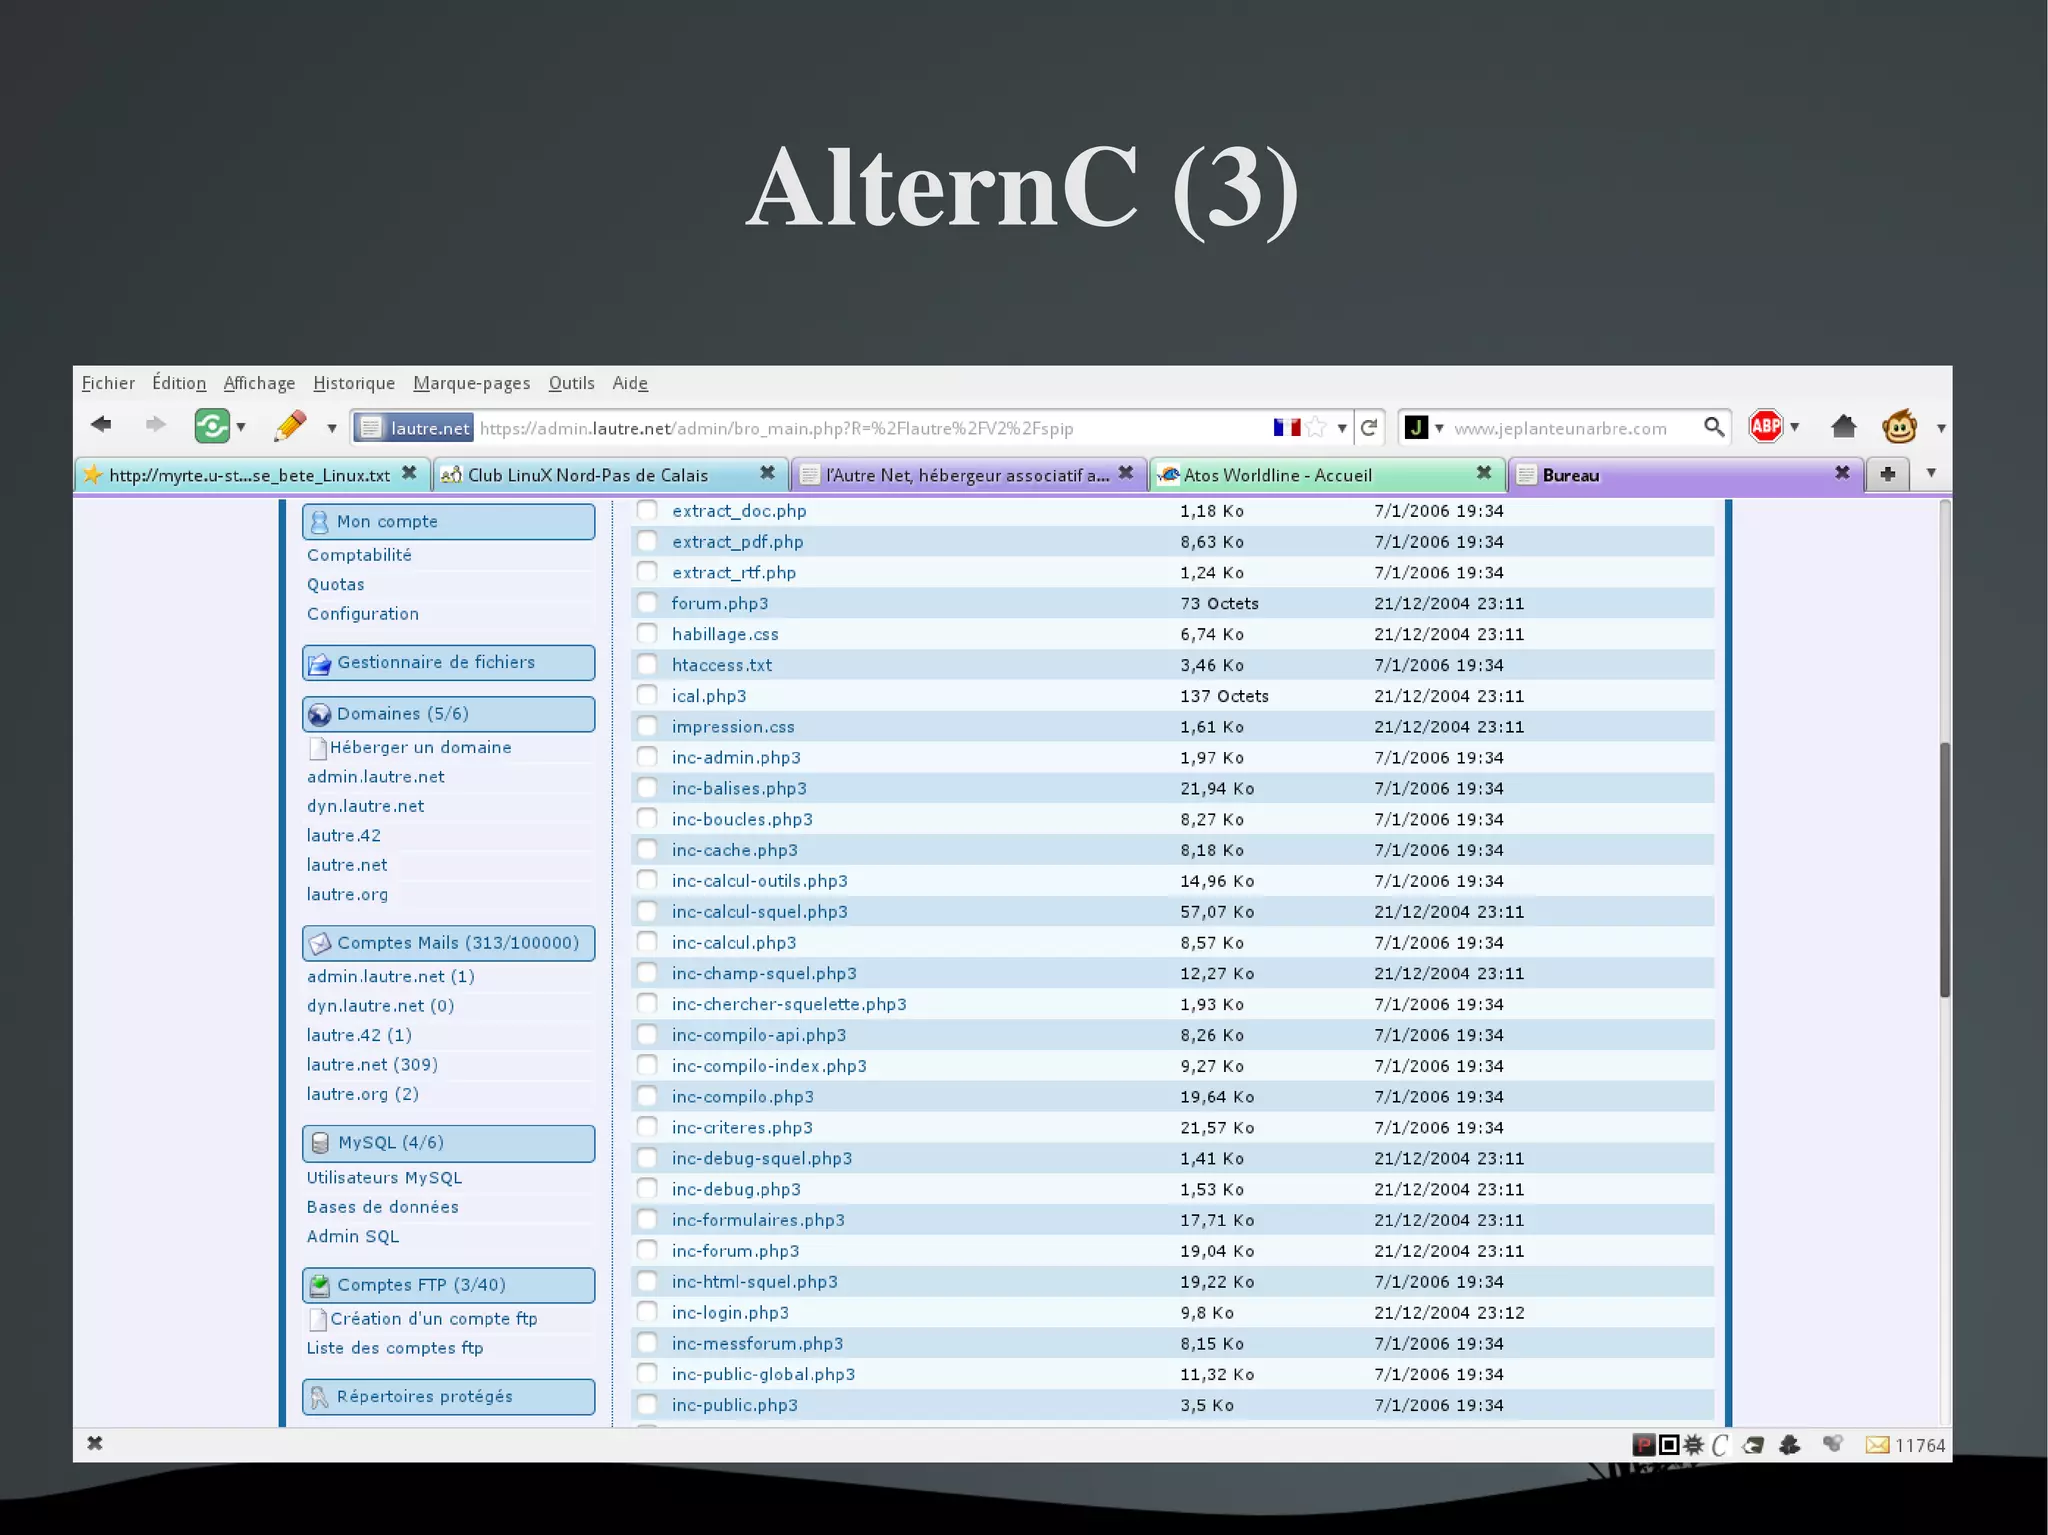Screen dimensions: 2048x1535
Task: Open the Greasemonkey dropdown arrow
Action: coord(1940,428)
